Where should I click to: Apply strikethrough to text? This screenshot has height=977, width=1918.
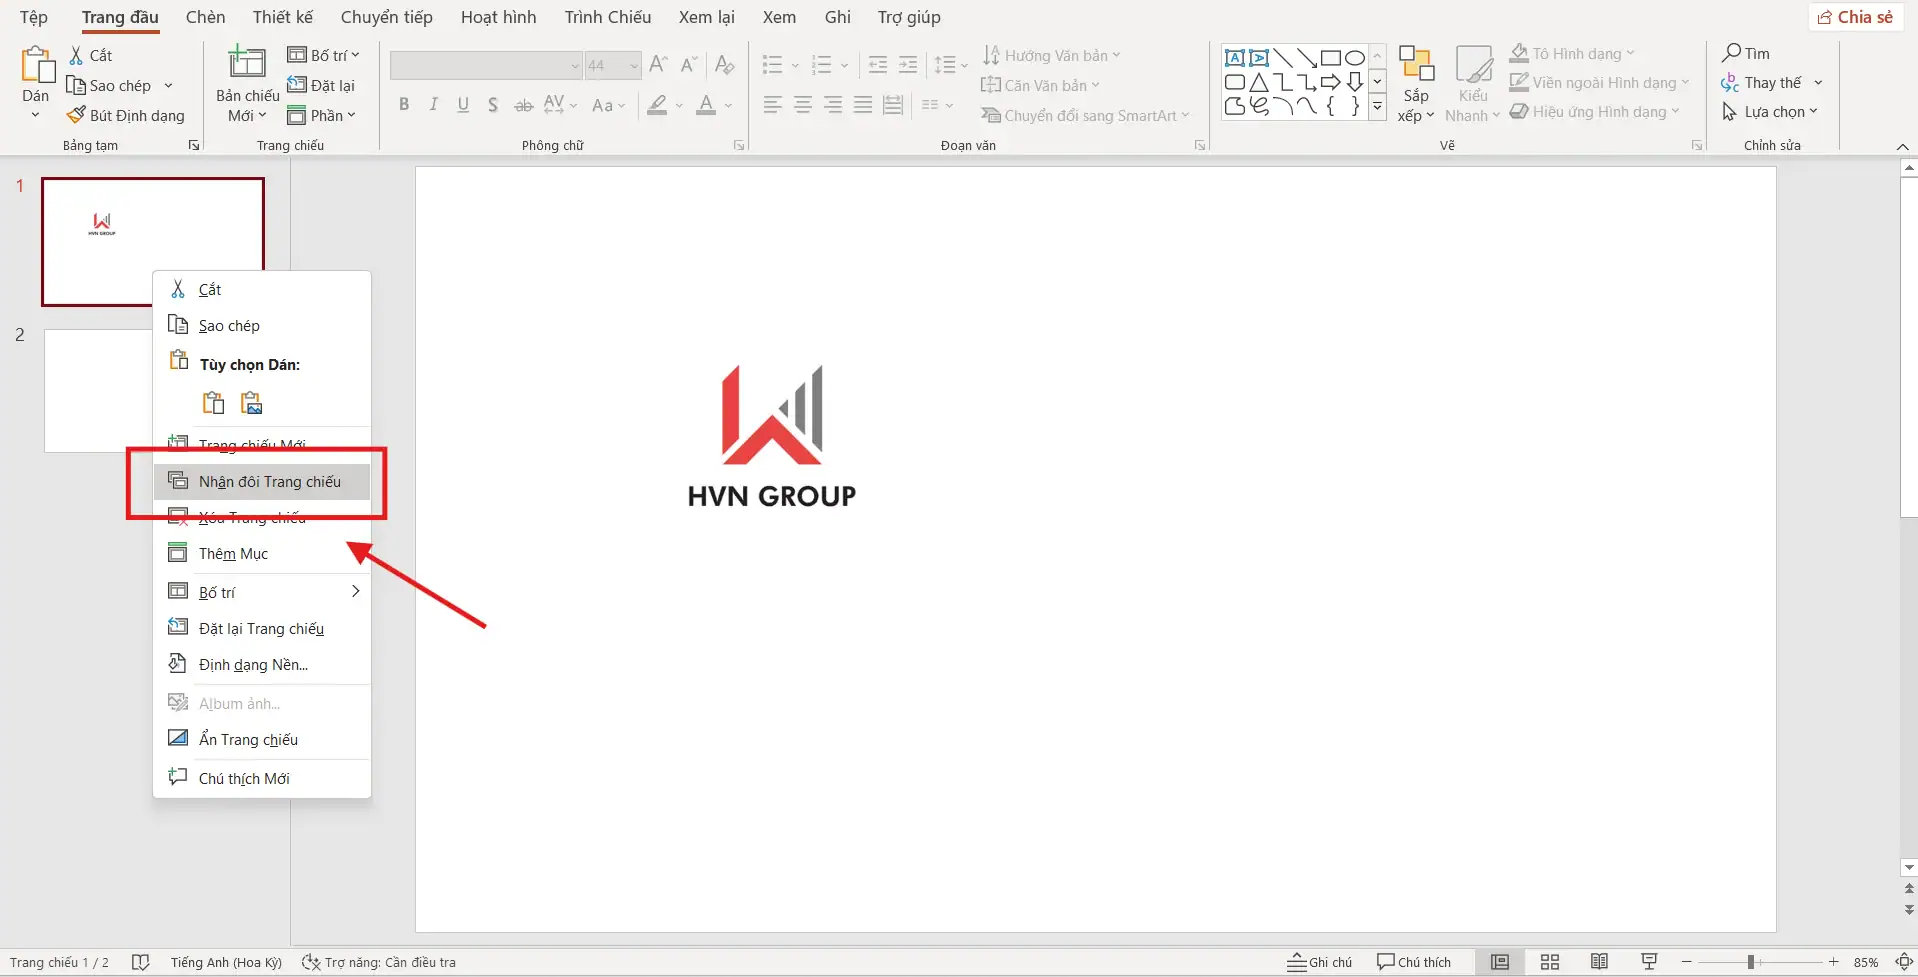523,104
